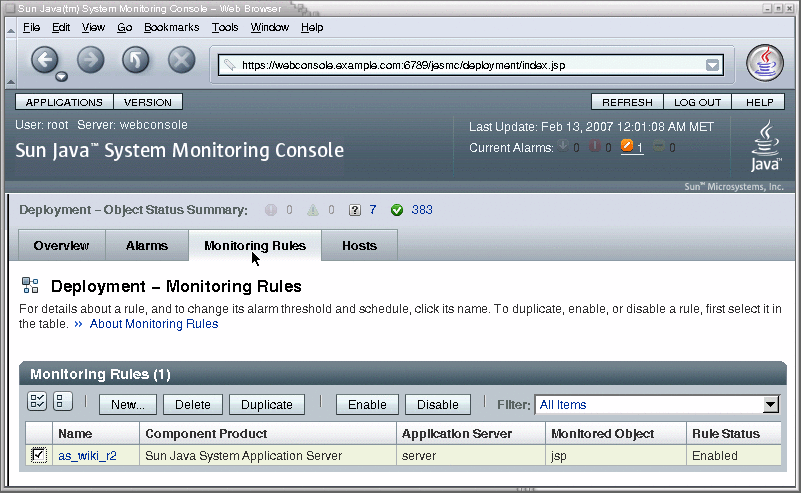This screenshot has width=801, height=493.
Task: Click the minor alarms icon in Current Alarms
Action: click(659, 146)
